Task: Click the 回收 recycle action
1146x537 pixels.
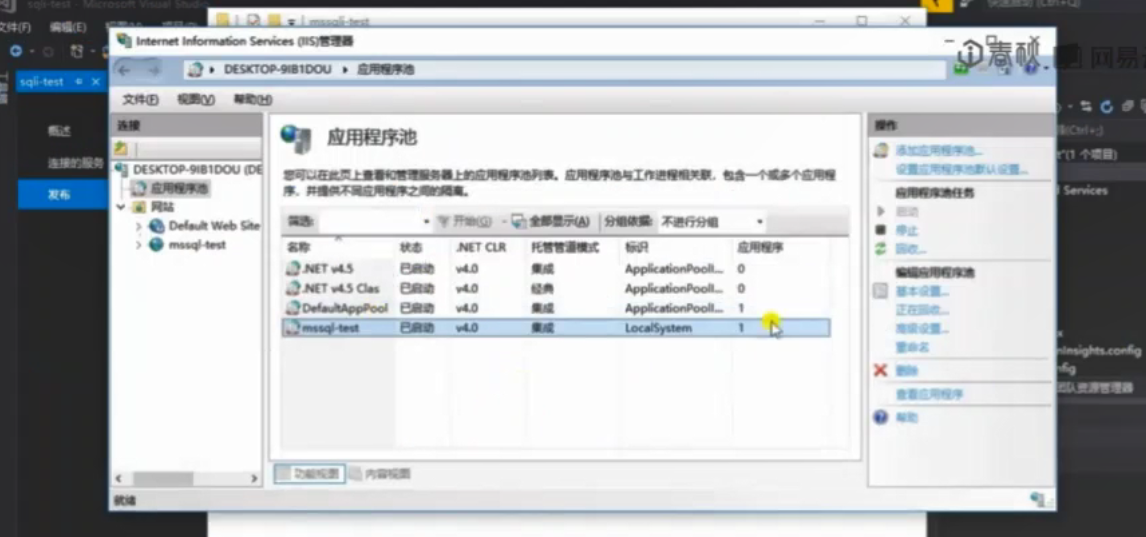Action: [911, 249]
